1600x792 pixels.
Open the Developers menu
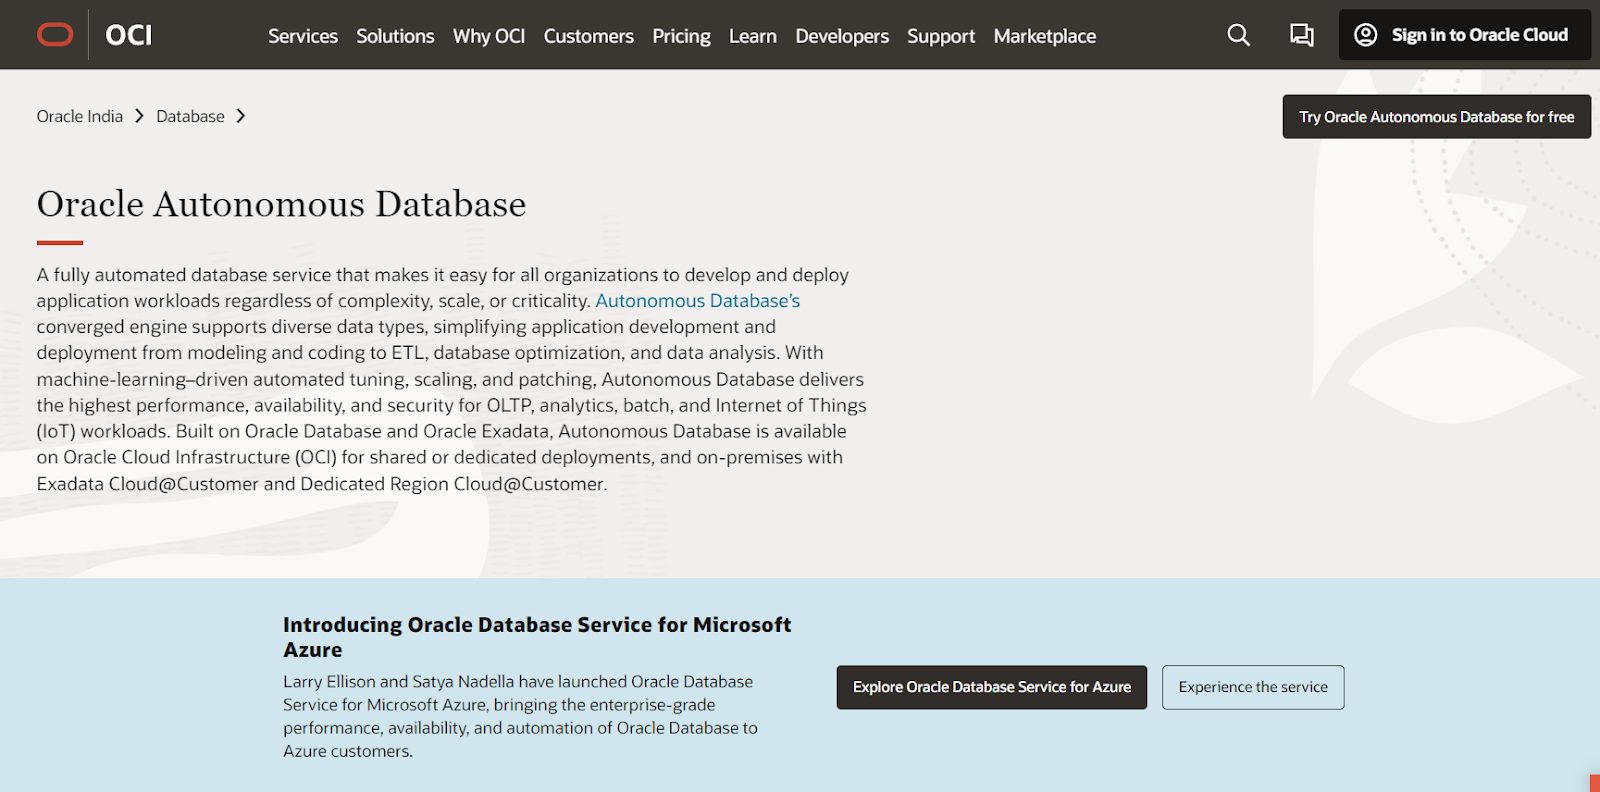842,36
